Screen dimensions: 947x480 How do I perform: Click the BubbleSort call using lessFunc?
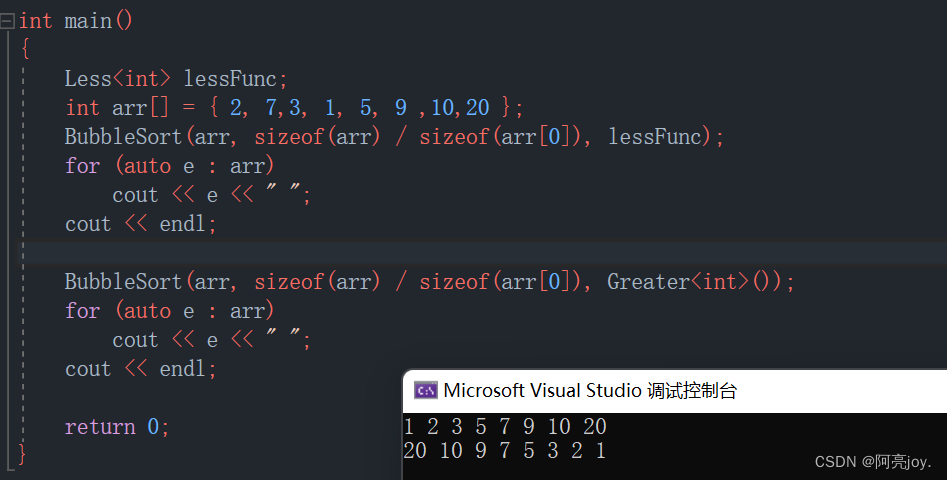394,137
